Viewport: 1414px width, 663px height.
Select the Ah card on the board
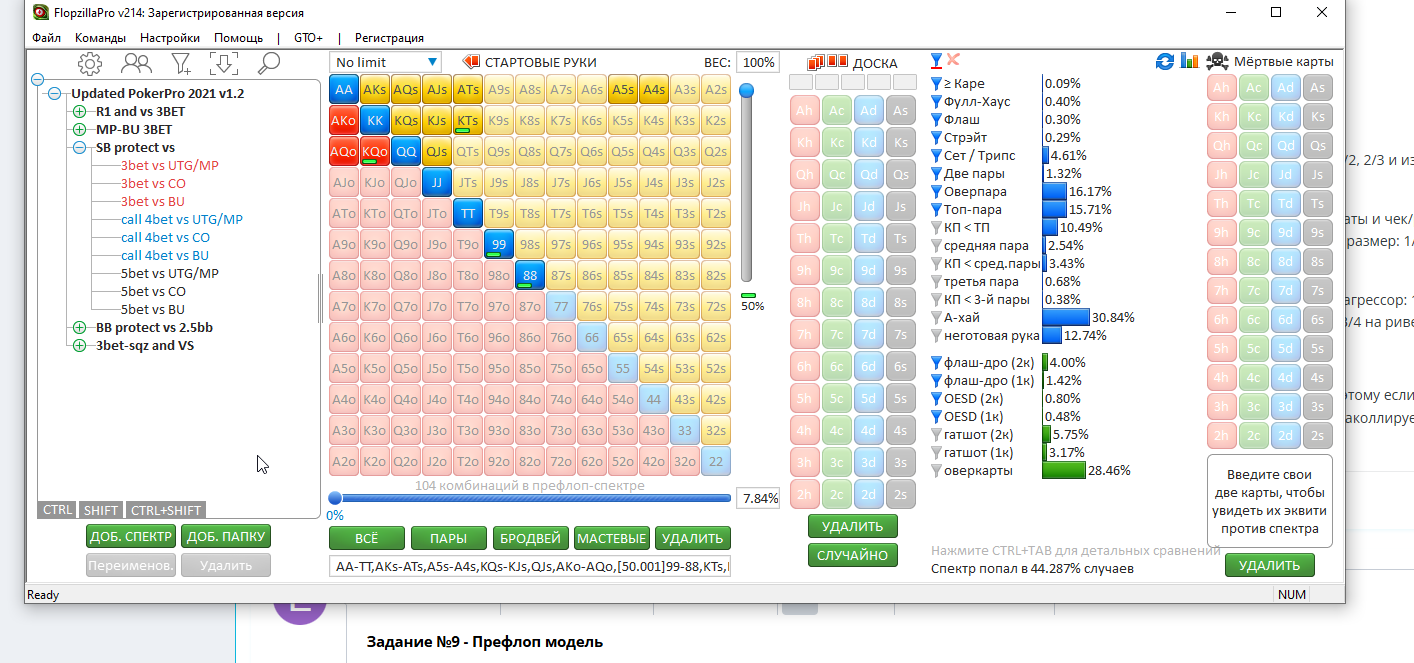click(805, 110)
